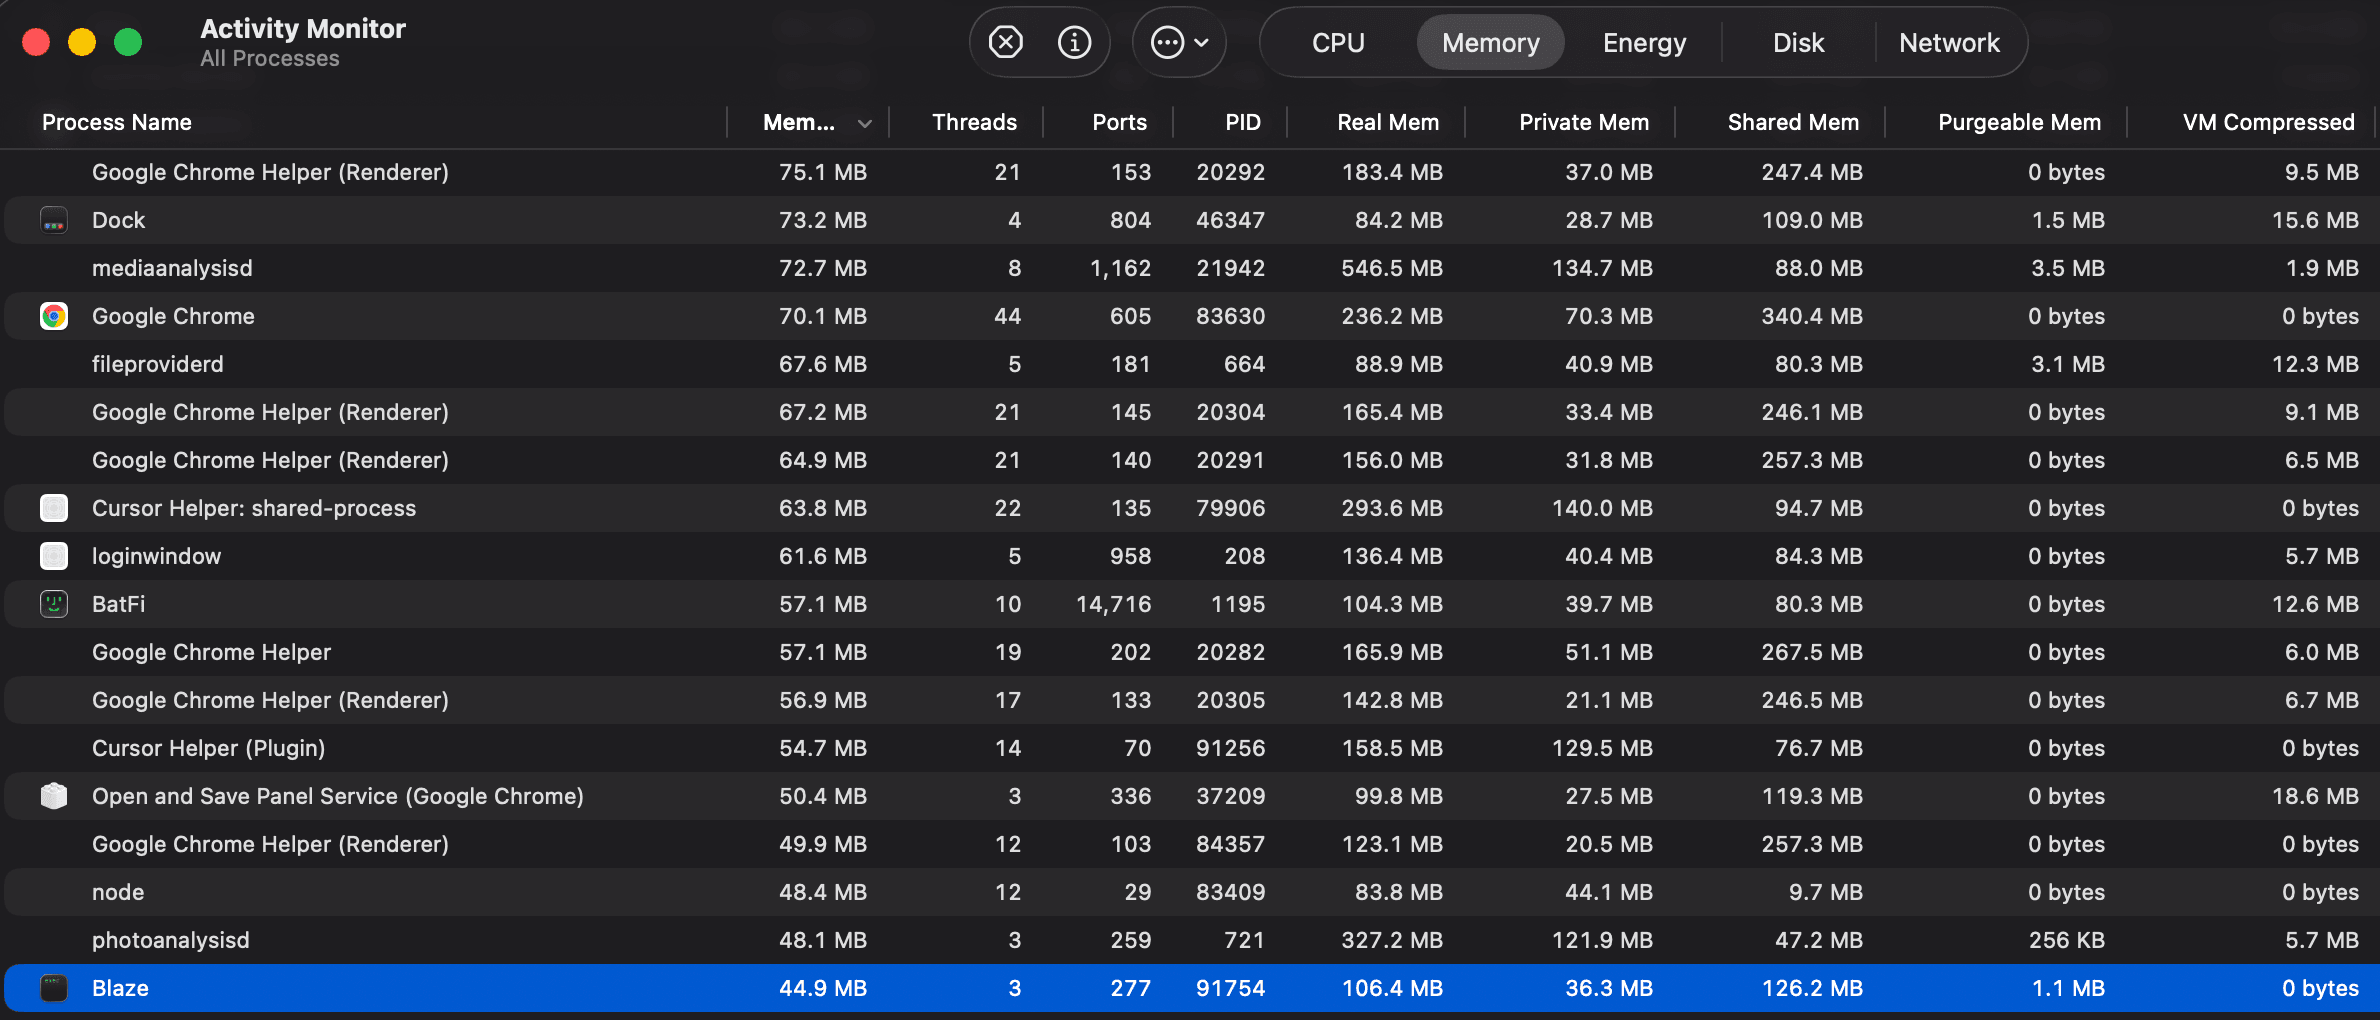Click the more options ellipsis icon
Screen dimensions: 2380x1020
(x=1166, y=42)
